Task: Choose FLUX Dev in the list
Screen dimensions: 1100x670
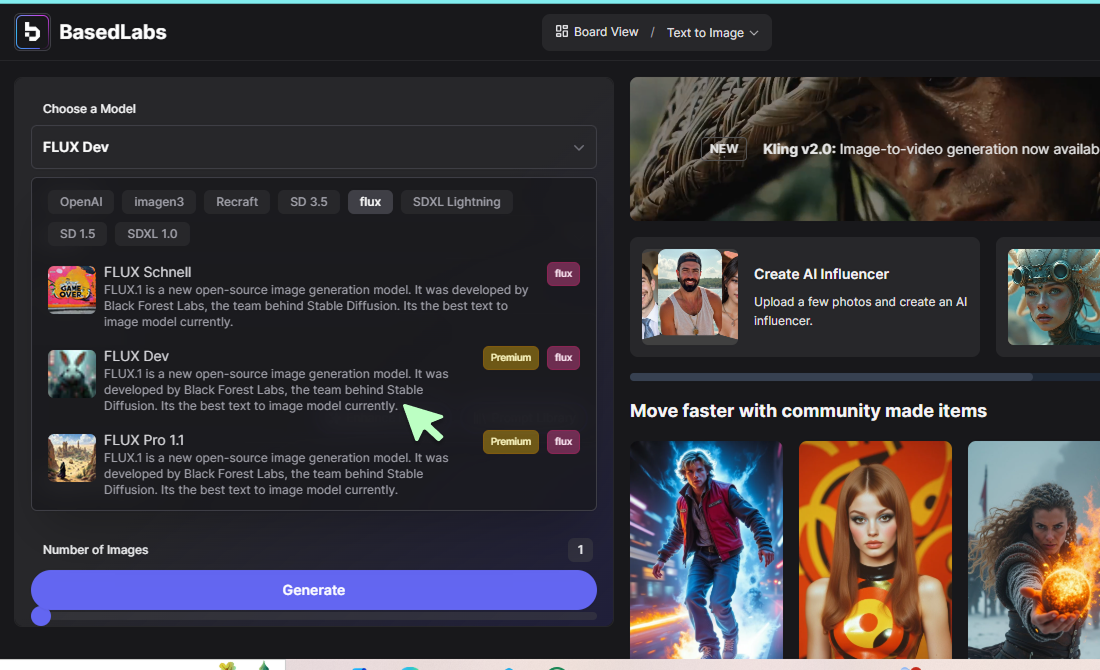Action: pyautogui.click(x=136, y=356)
